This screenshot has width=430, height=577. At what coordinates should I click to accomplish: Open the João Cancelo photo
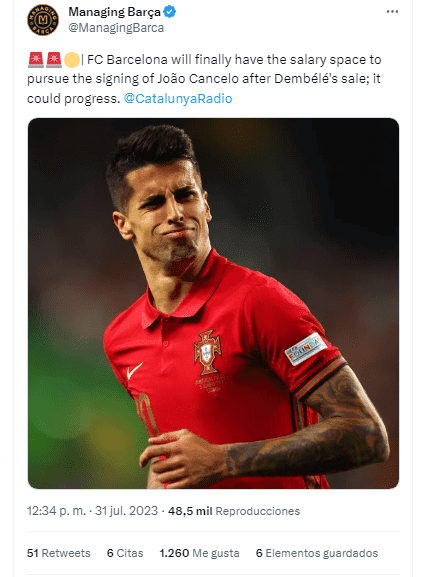click(x=213, y=303)
